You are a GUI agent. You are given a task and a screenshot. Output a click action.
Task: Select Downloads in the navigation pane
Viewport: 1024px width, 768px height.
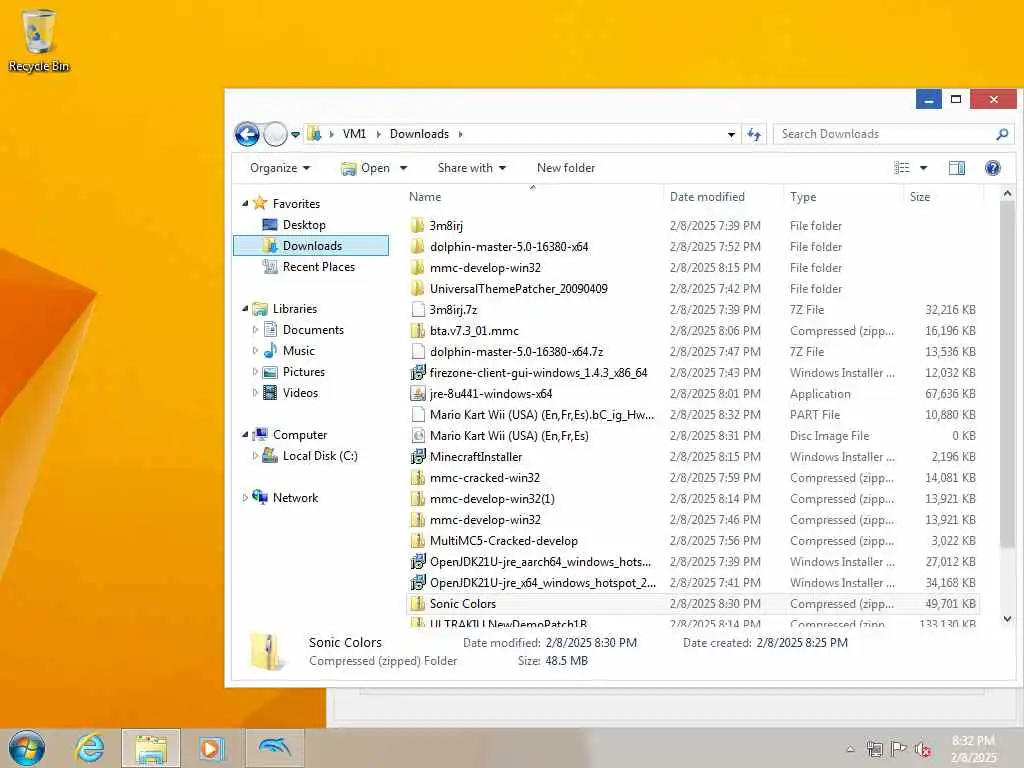coord(311,246)
